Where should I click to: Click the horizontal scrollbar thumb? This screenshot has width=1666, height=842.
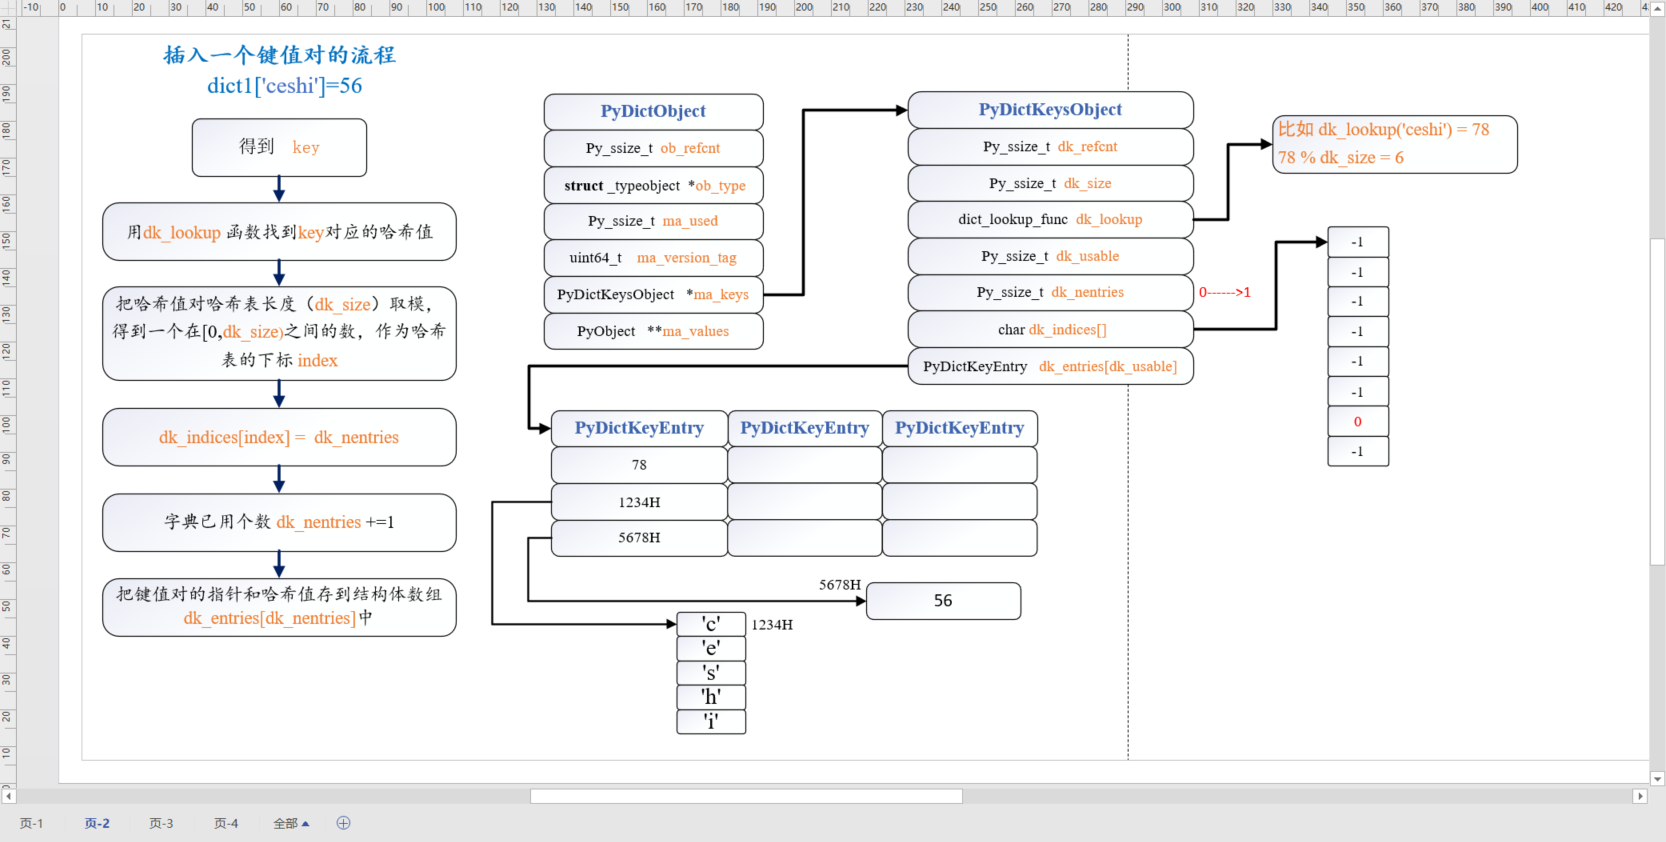(x=746, y=796)
